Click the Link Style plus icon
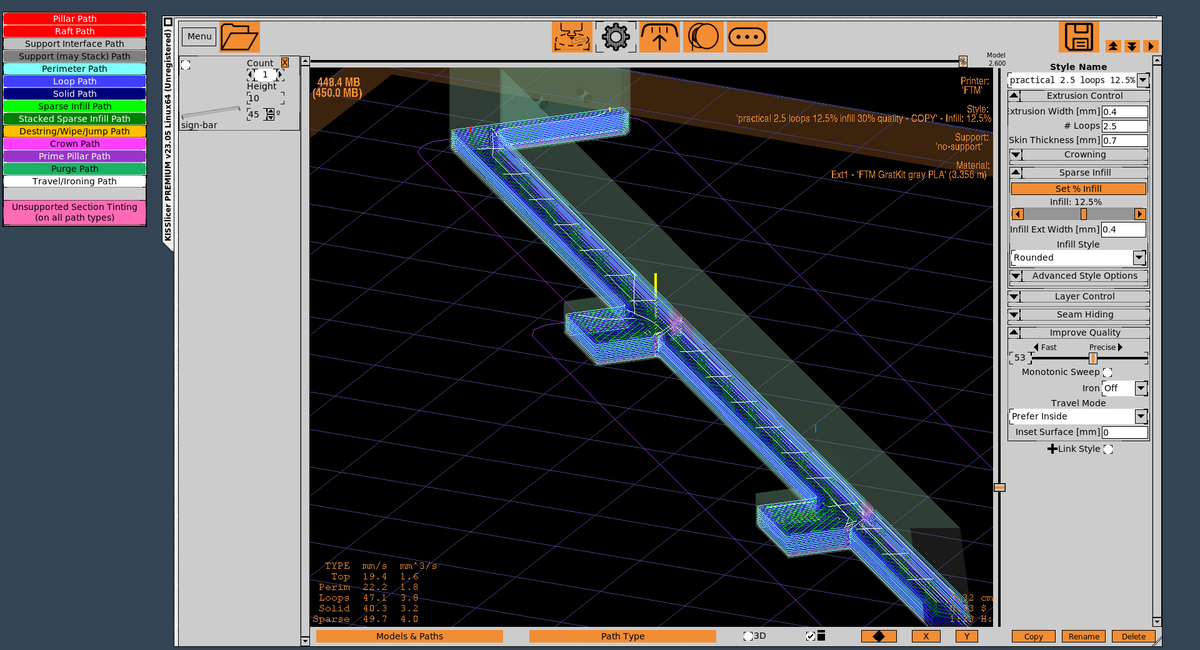This screenshot has width=1200, height=650. [1052, 448]
